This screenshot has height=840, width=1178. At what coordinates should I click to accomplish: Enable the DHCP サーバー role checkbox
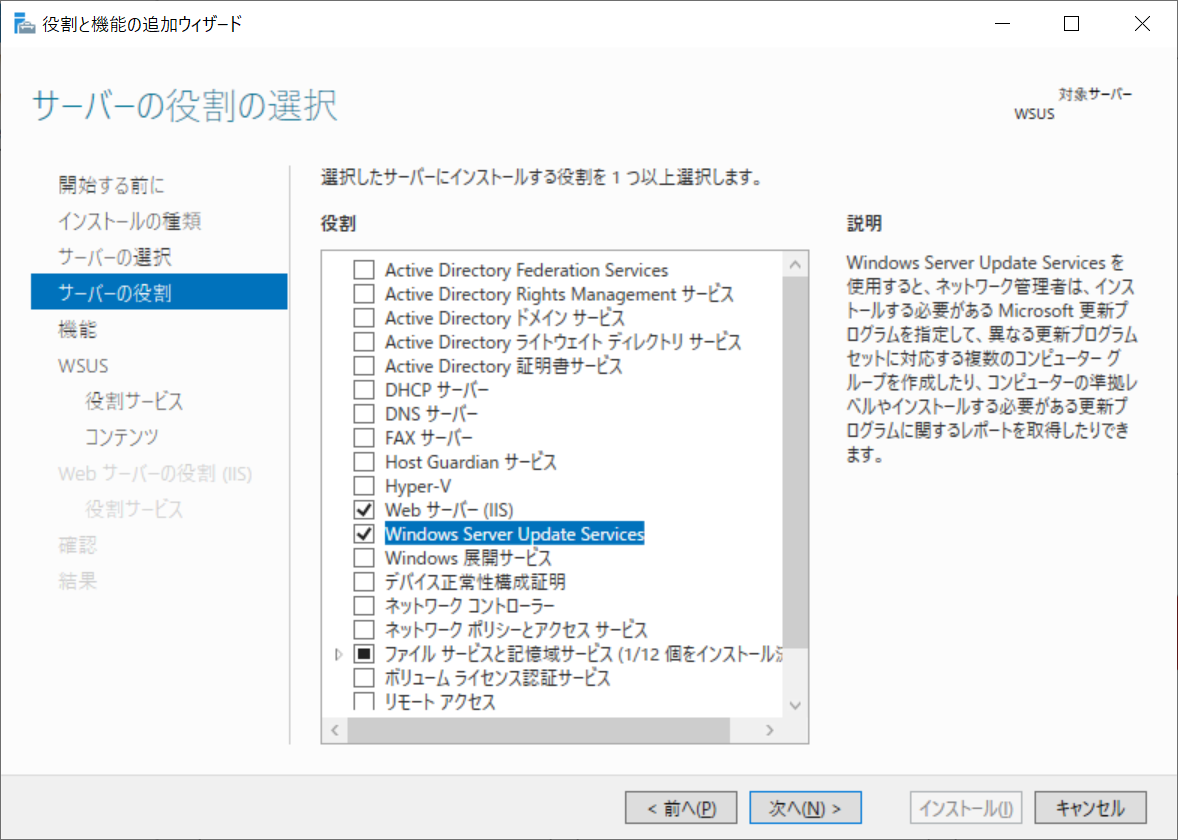pyautogui.click(x=364, y=390)
